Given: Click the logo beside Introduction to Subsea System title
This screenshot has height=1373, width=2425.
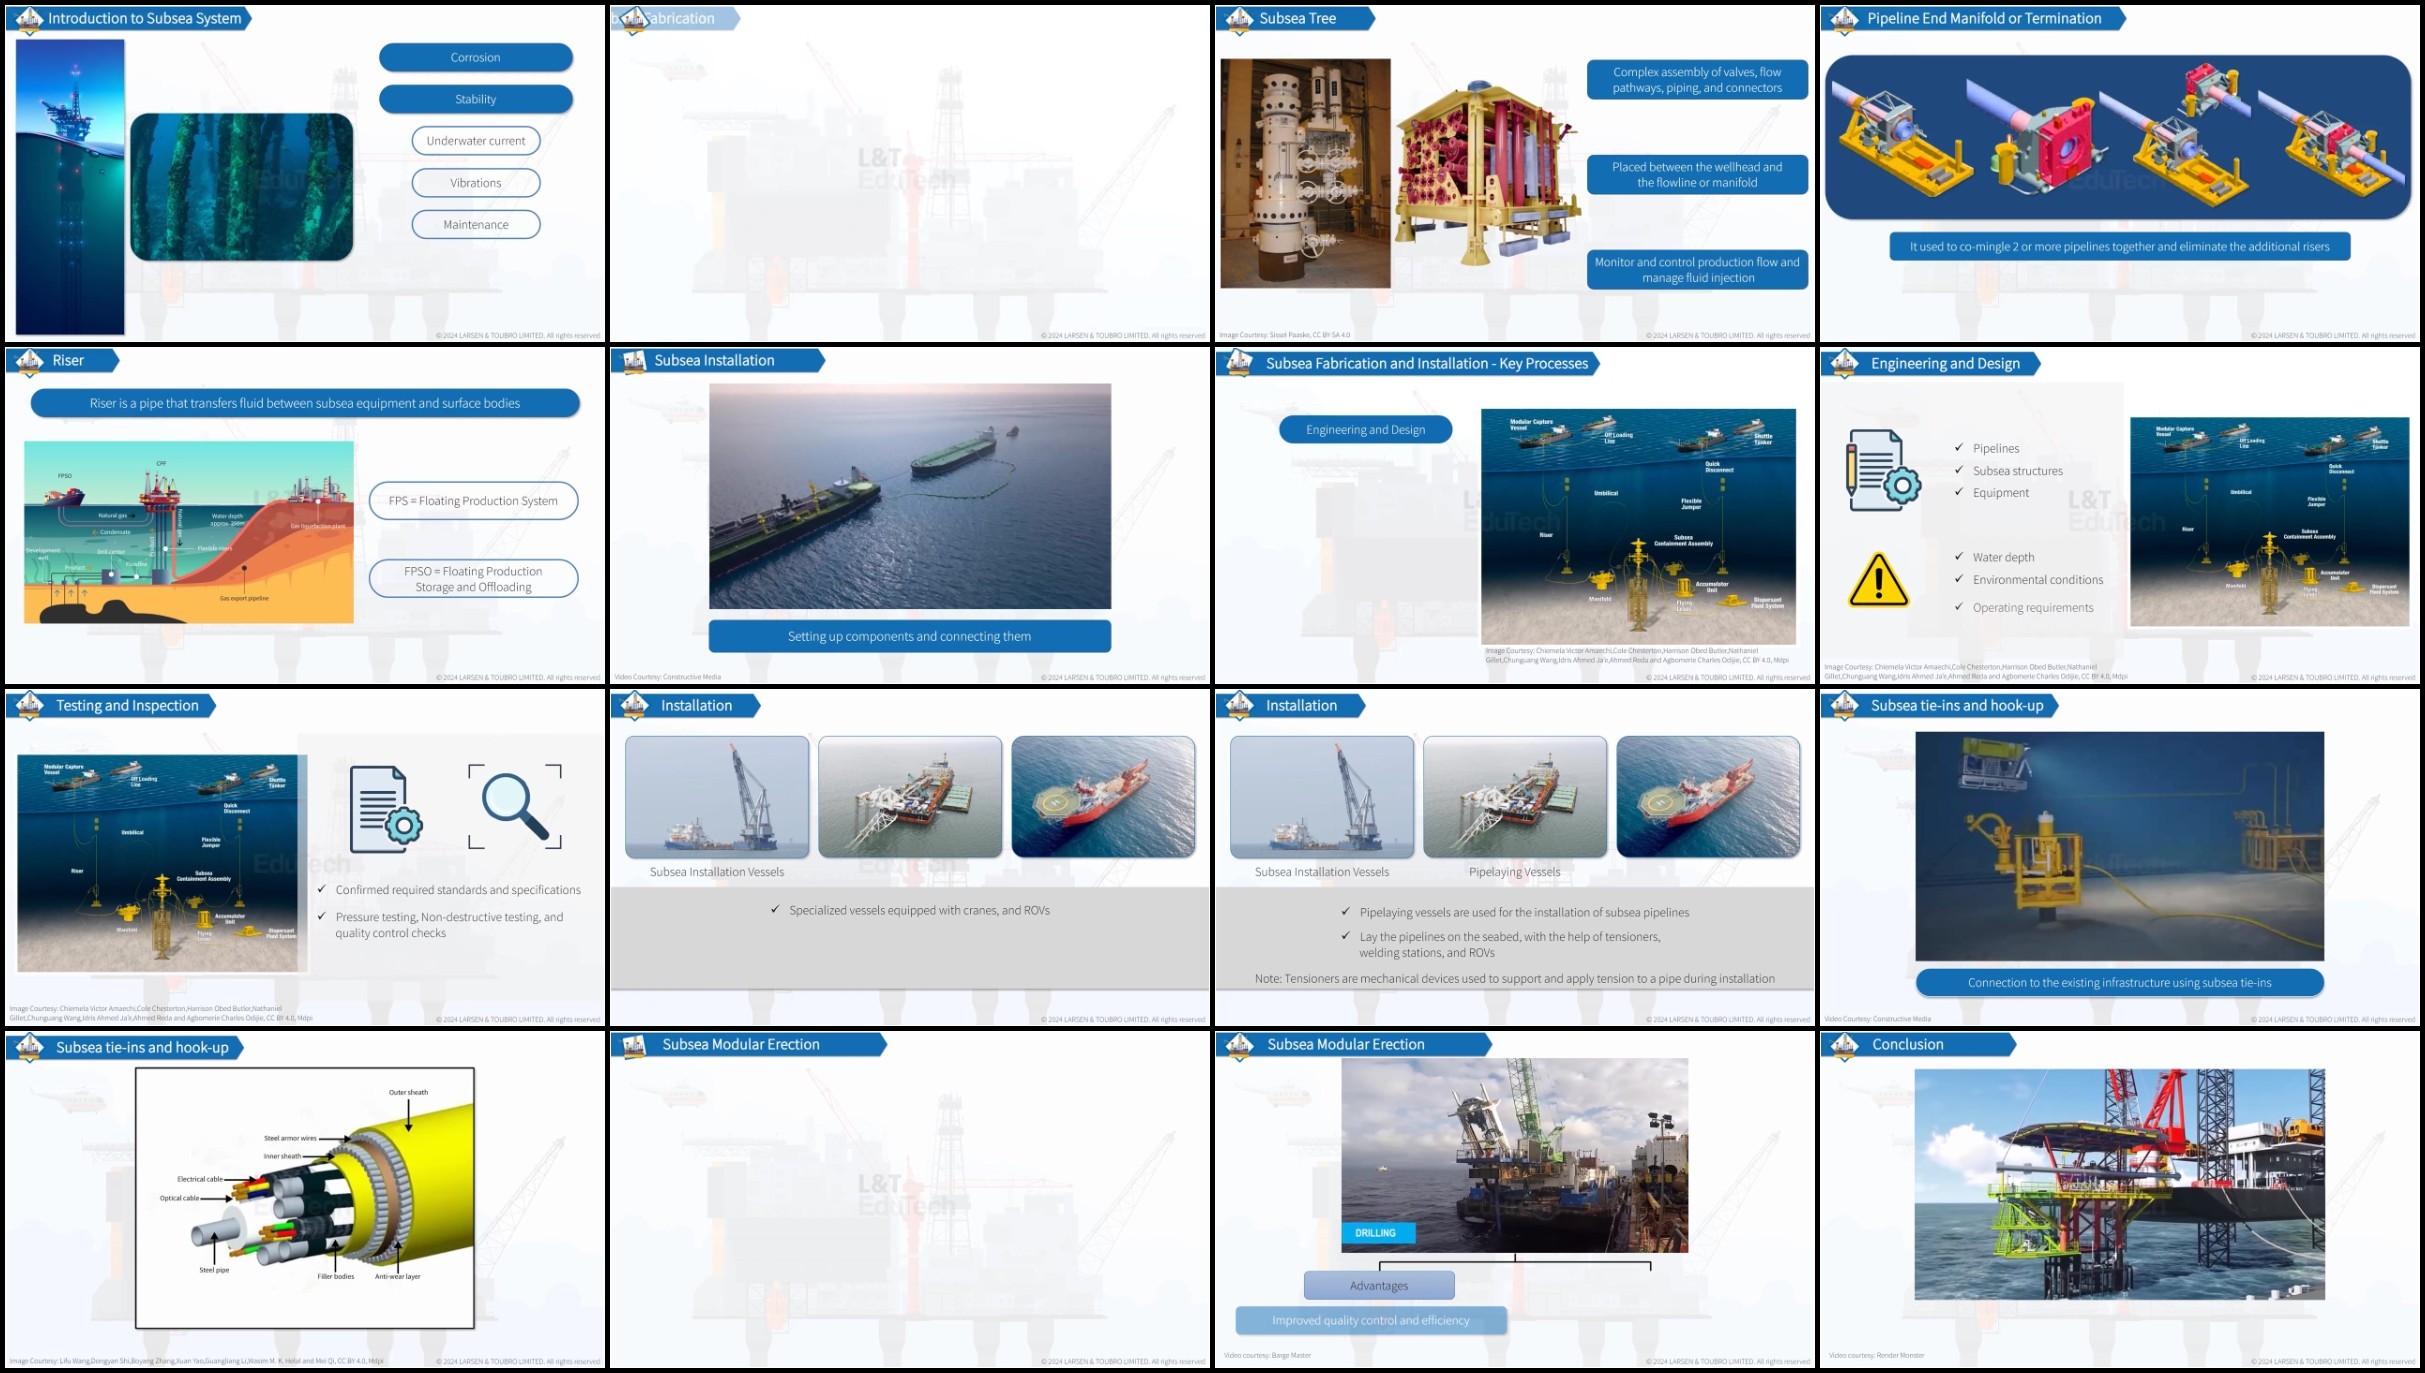Looking at the screenshot, I should click(29, 19).
